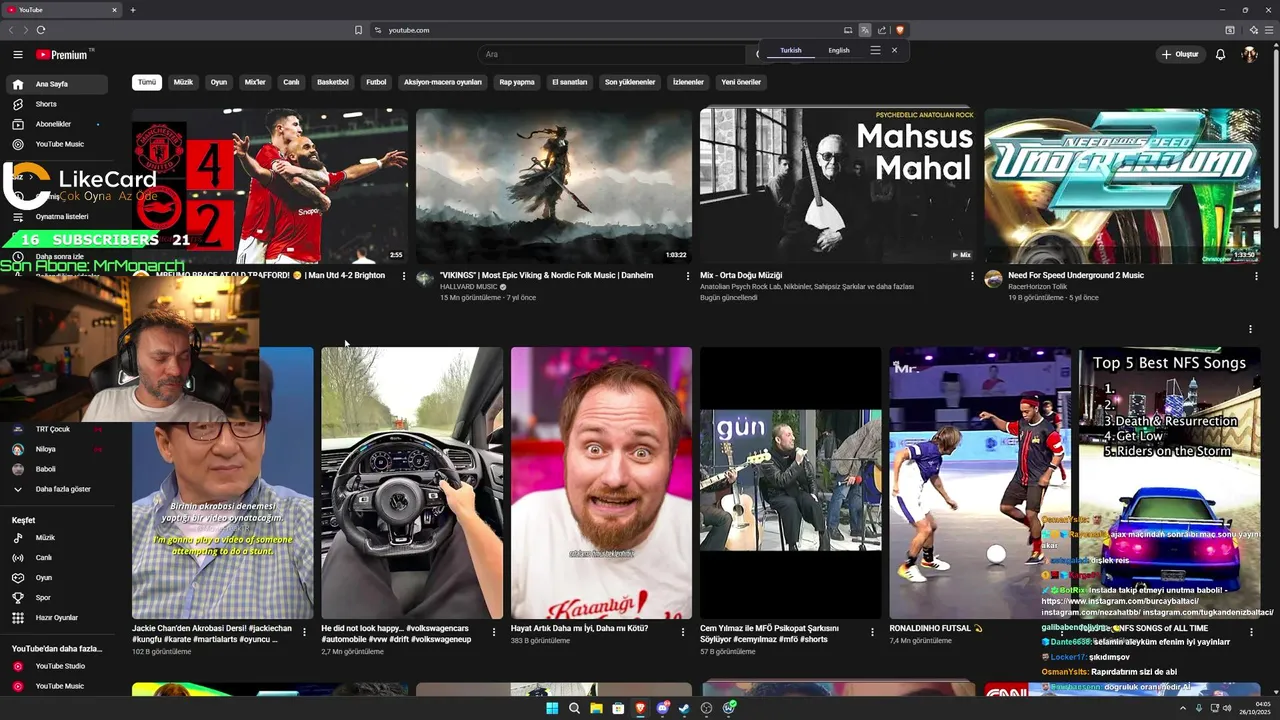Open Steam from the taskbar

pos(684,708)
